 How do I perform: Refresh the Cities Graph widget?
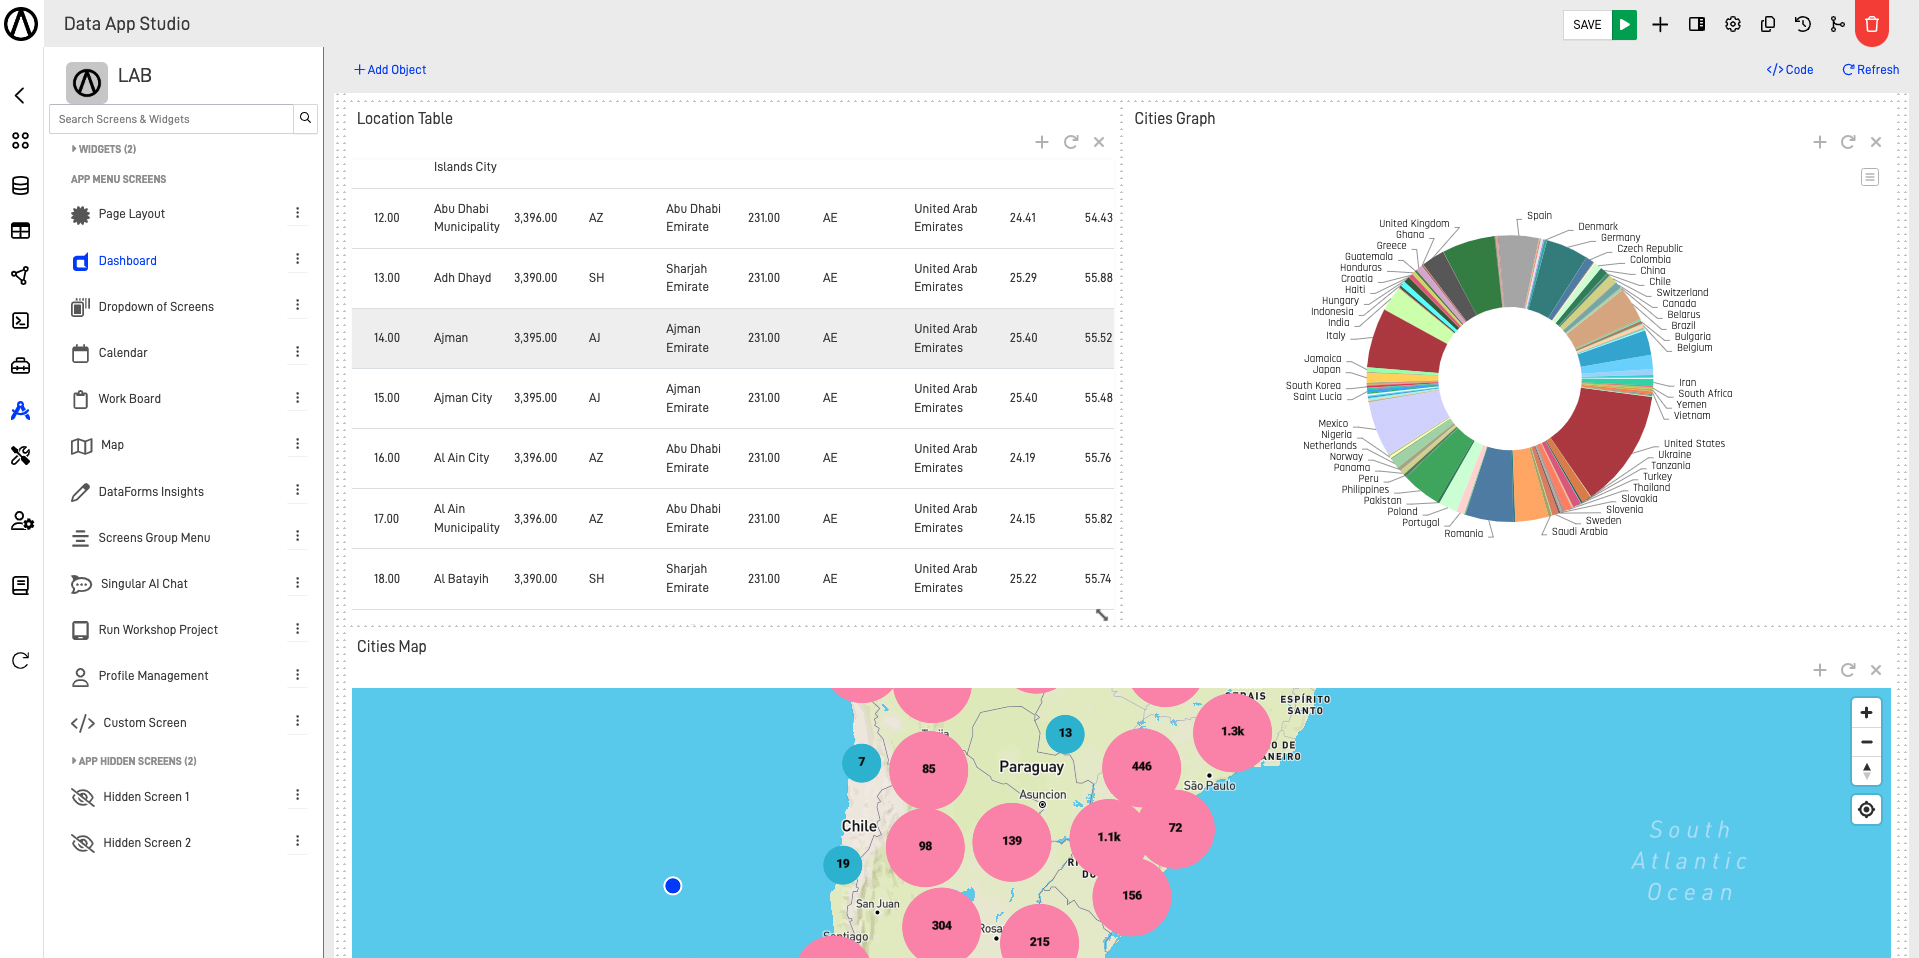[1848, 142]
